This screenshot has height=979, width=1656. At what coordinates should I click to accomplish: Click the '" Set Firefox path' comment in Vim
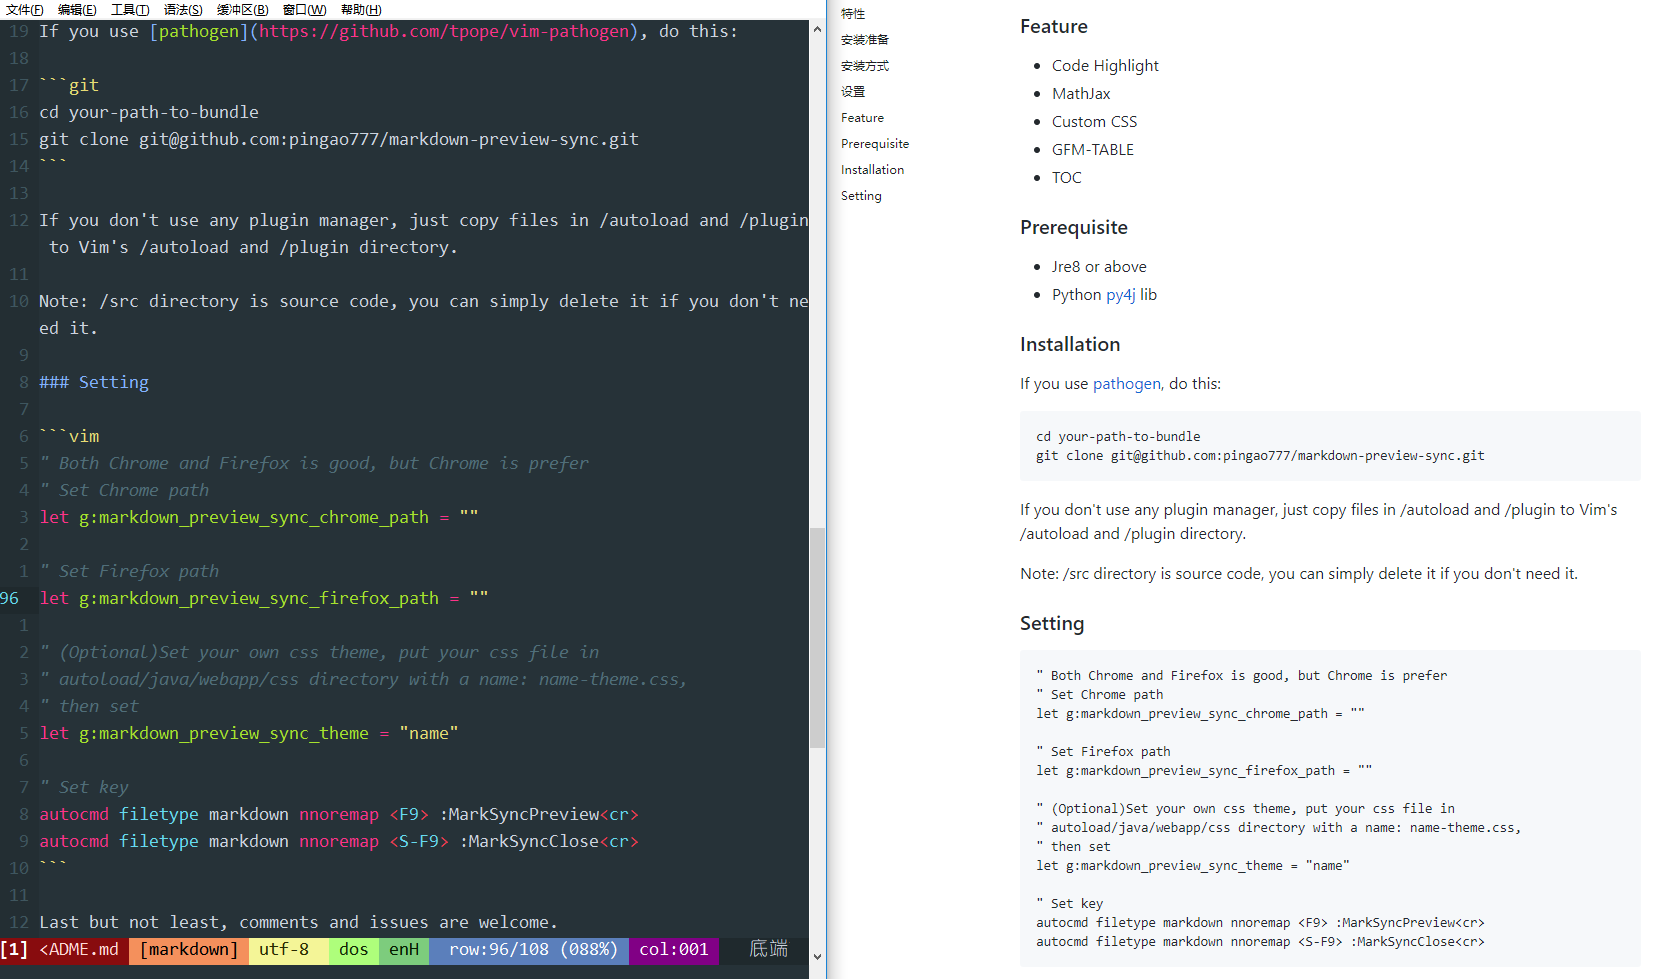[x=129, y=571]
